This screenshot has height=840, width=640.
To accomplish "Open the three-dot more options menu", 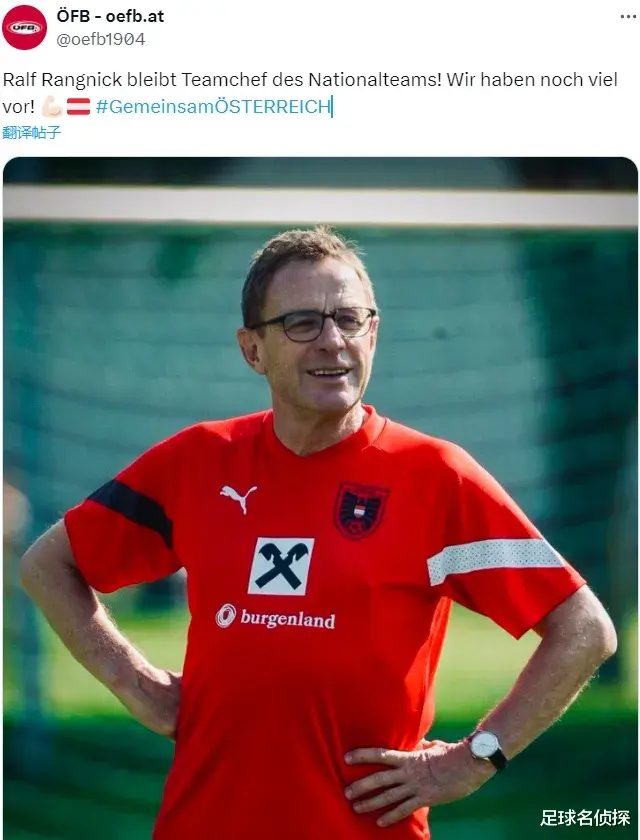I will [628, 17].
